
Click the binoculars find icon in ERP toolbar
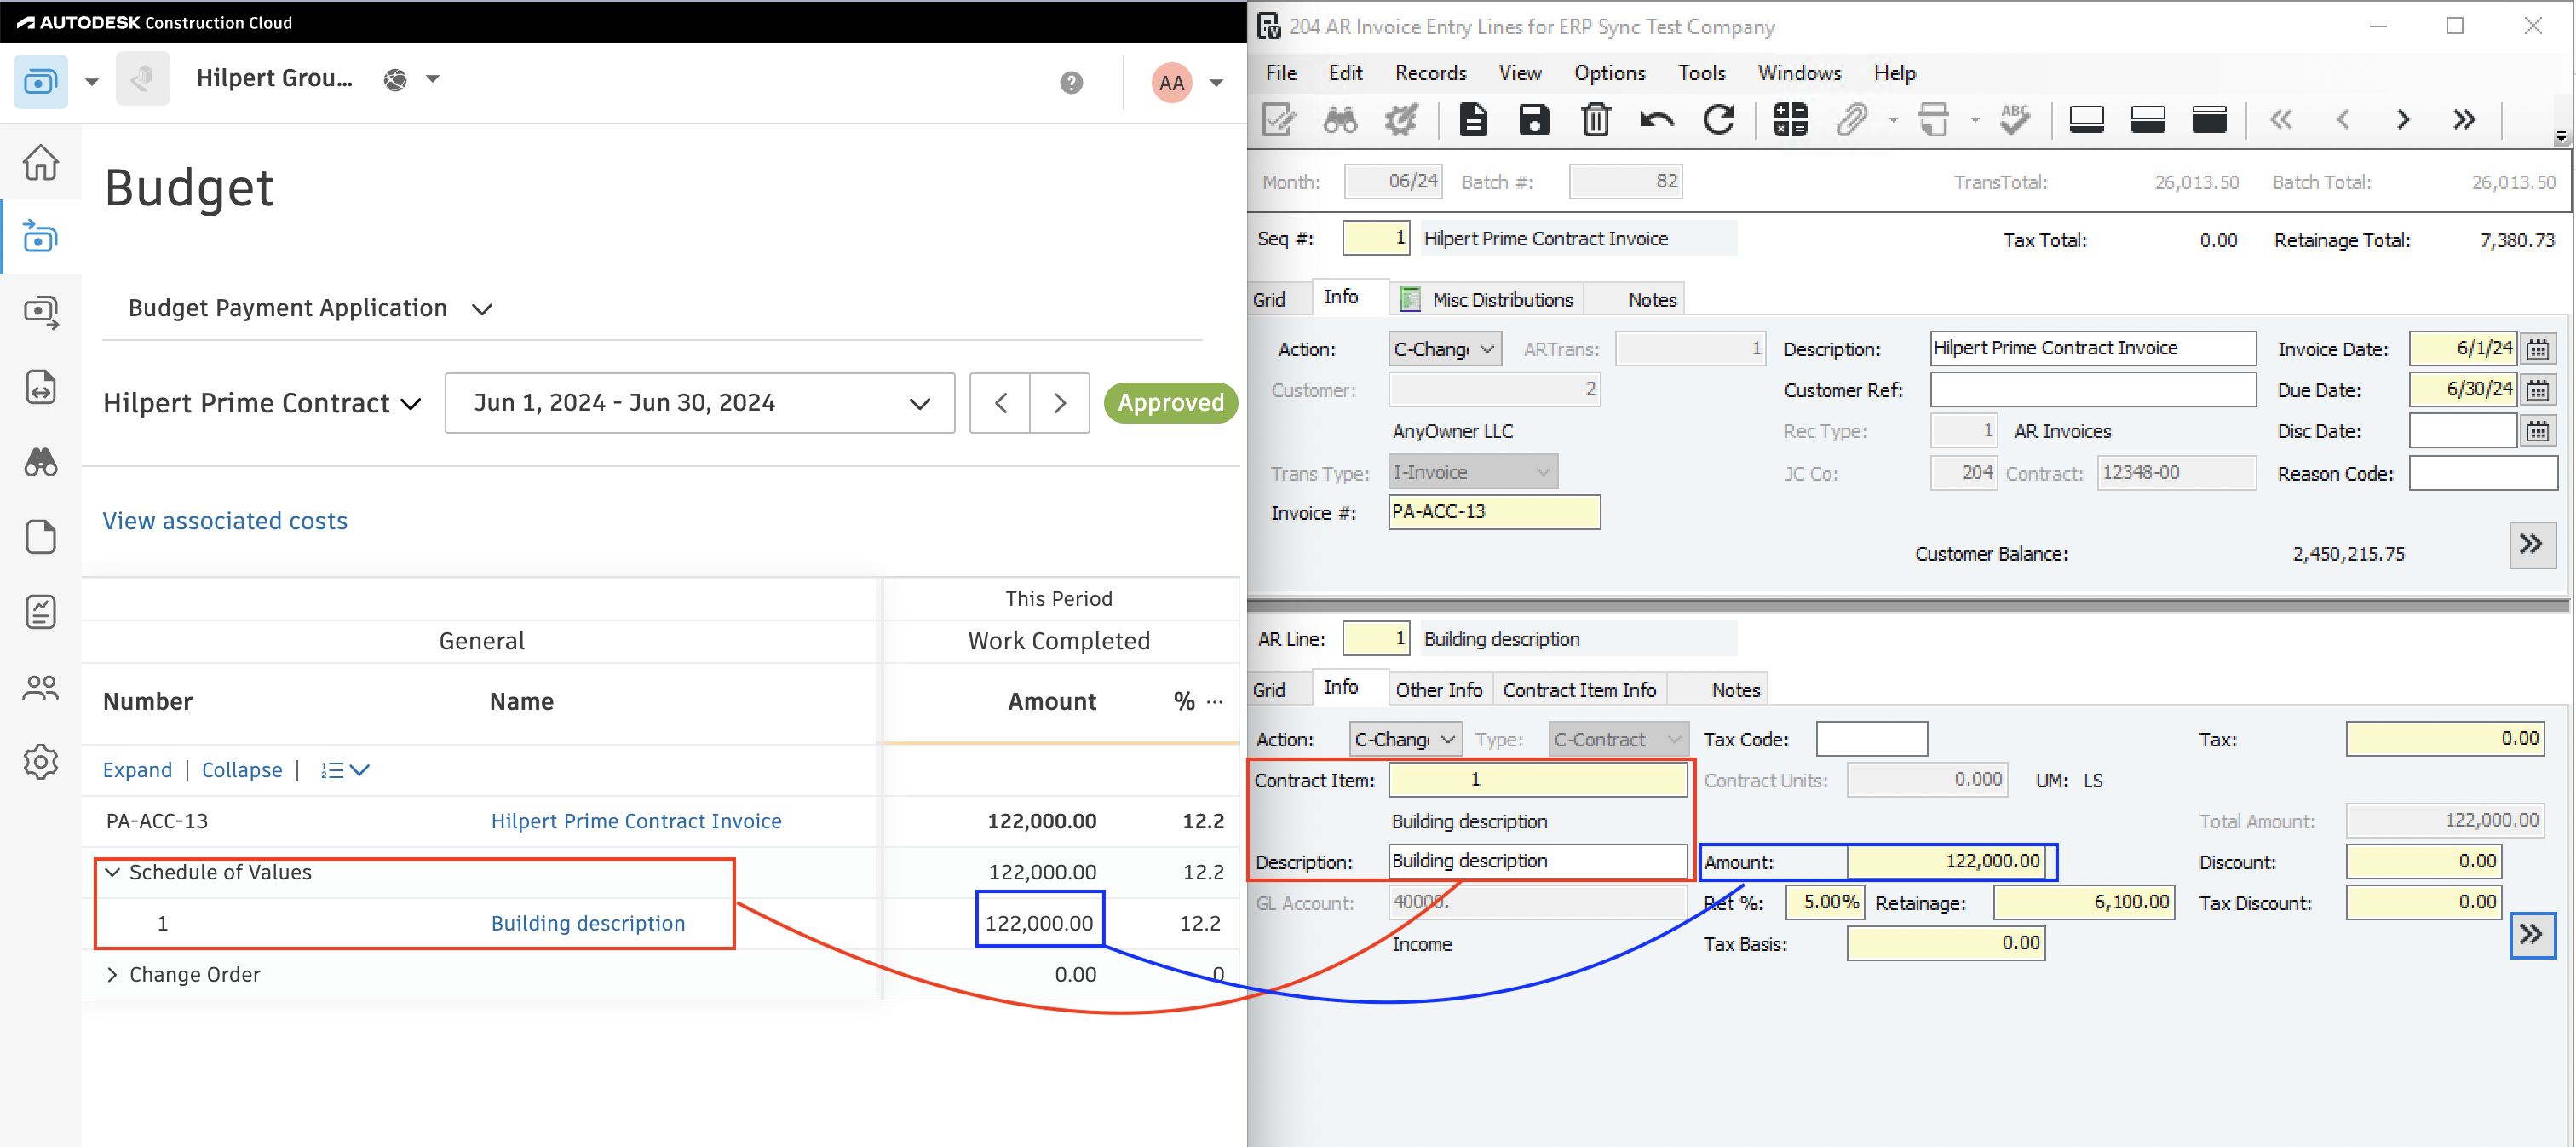pos(1340,120)
